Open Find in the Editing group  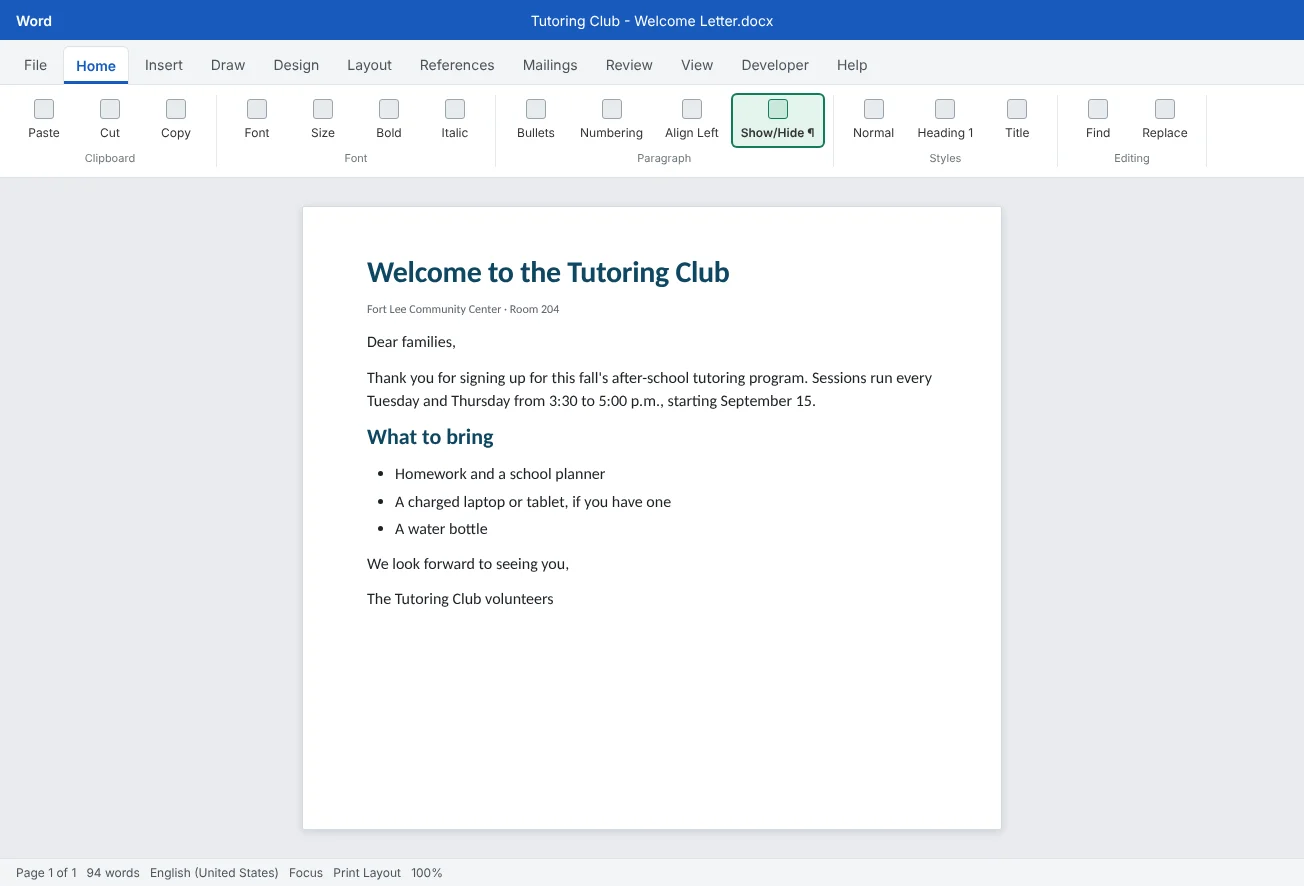pos(1098,120)
